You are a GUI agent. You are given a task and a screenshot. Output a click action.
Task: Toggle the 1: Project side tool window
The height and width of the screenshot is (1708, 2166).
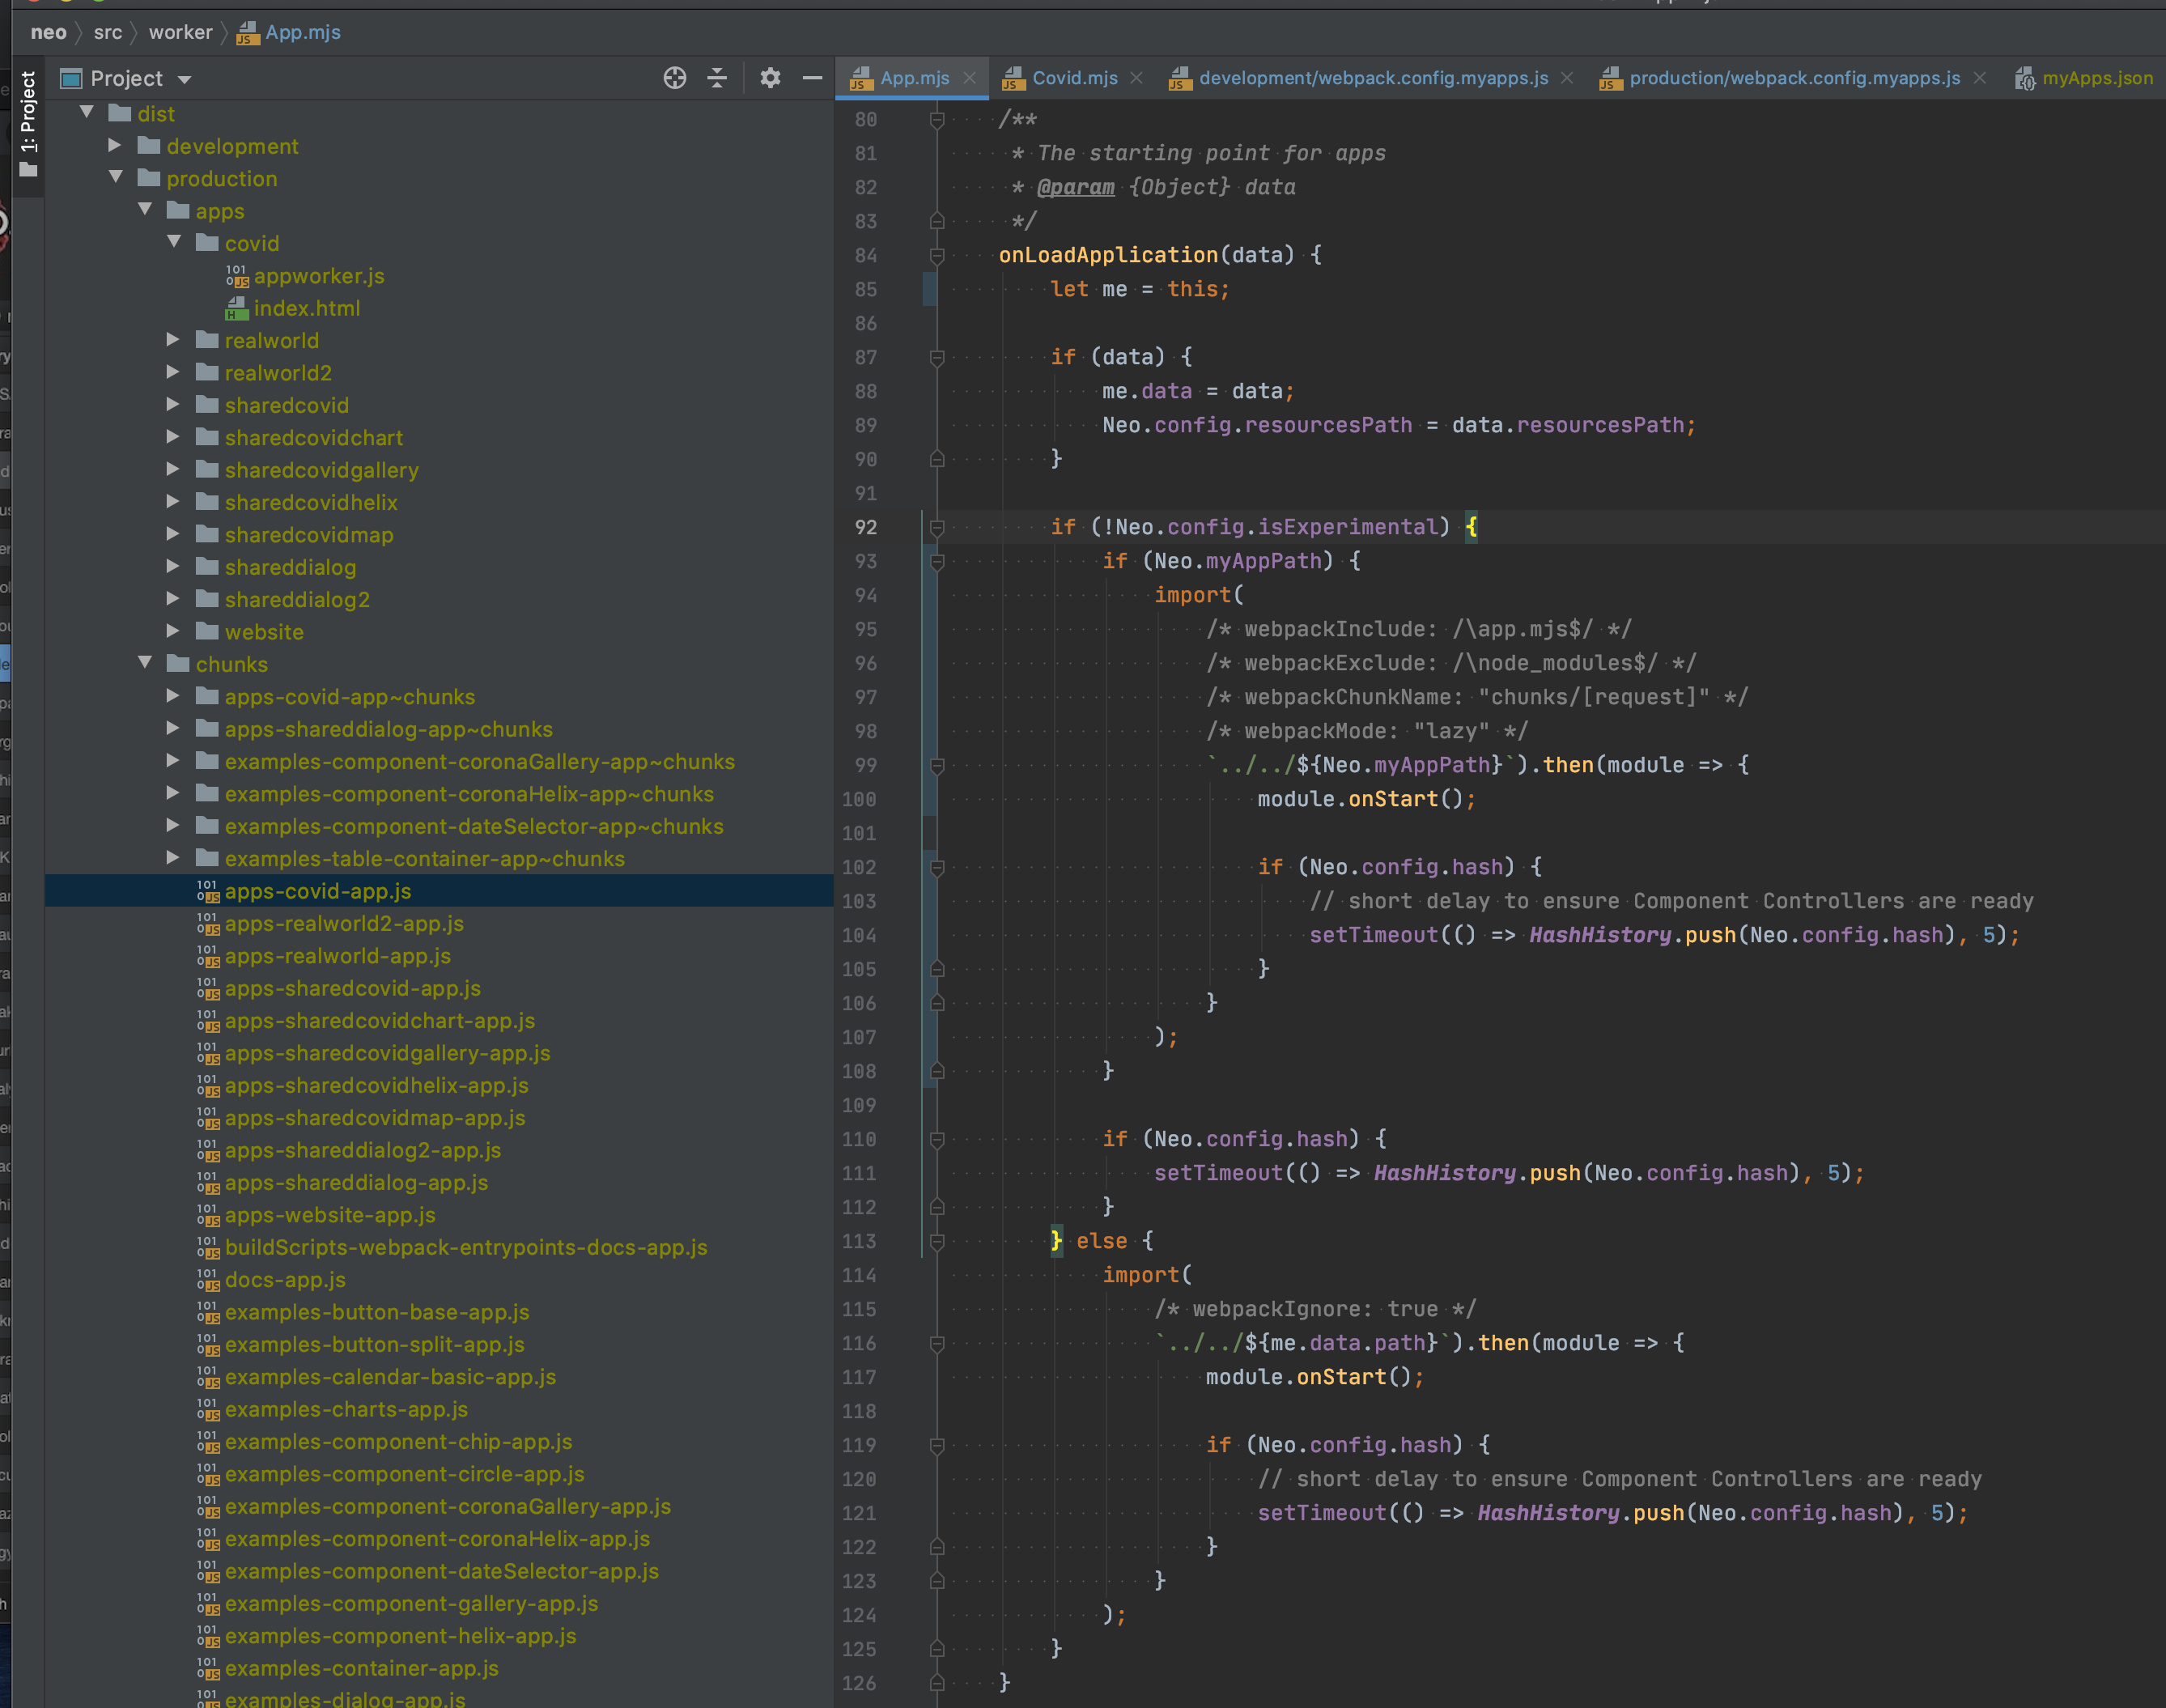(28, 125)
